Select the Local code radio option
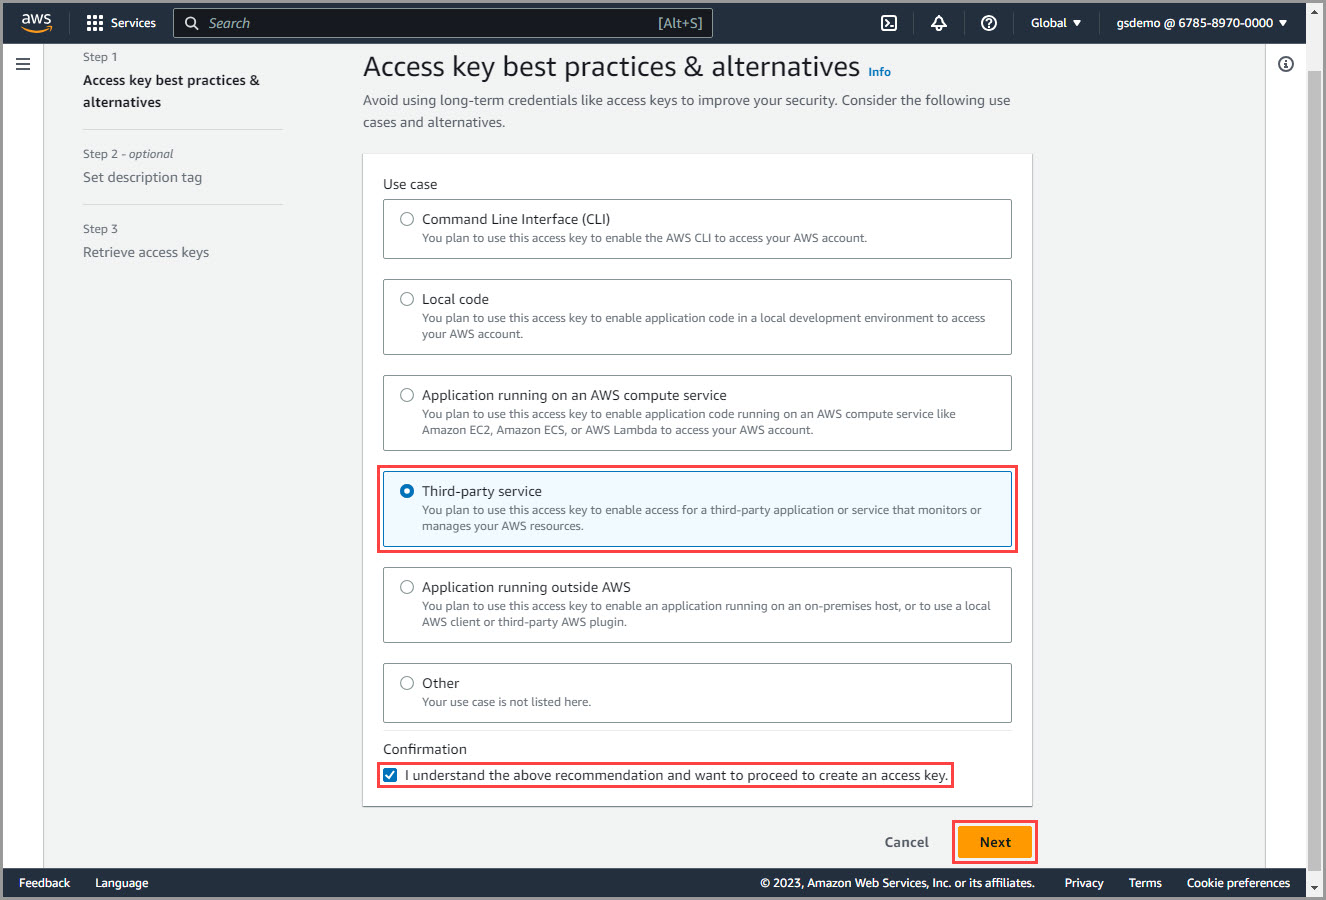Screen dimensions: 1326x900 407,299
